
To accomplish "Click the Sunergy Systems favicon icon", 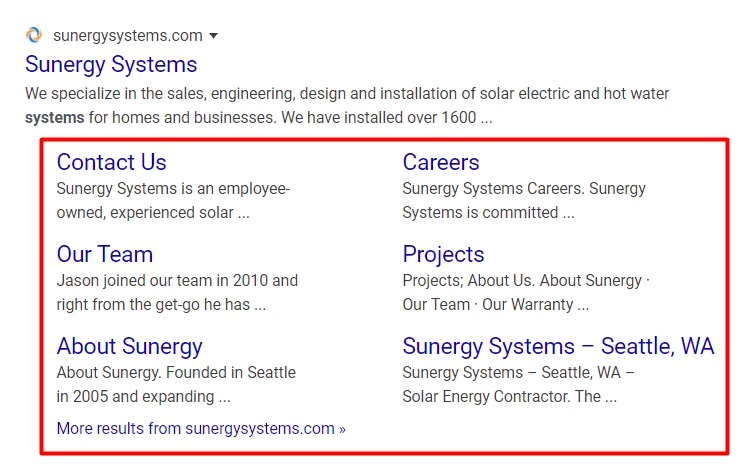I will point(34,36).
